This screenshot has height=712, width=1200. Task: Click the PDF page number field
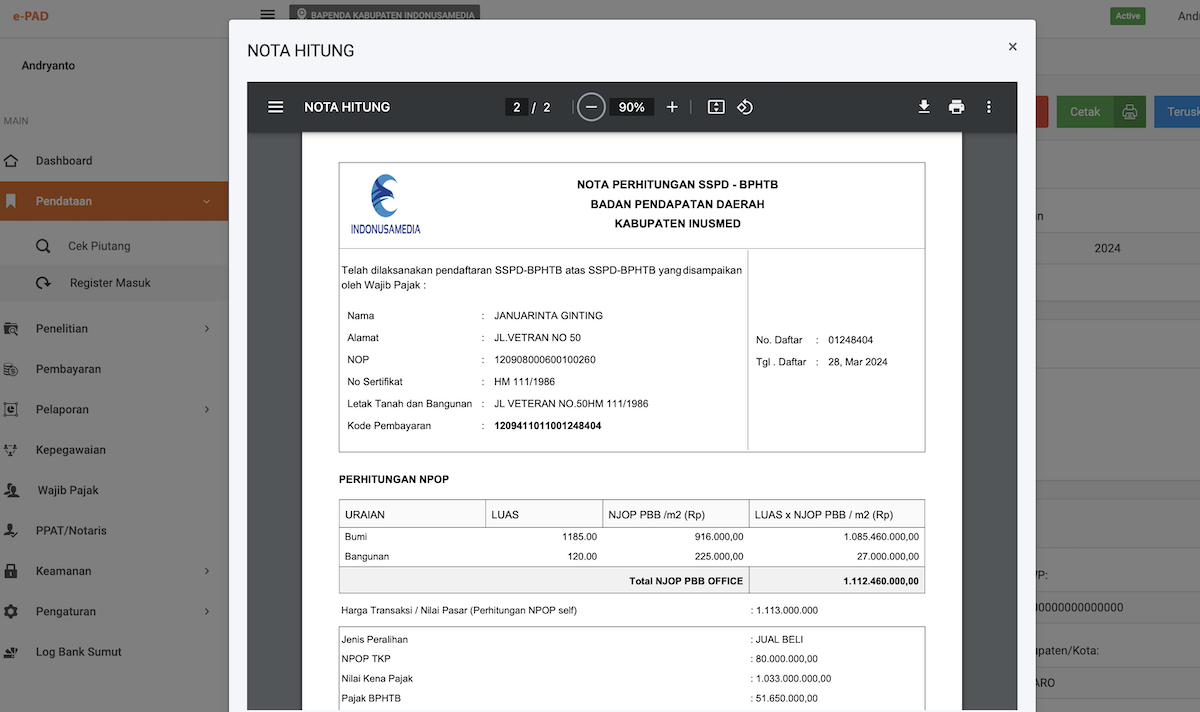(x=517, y=107)
